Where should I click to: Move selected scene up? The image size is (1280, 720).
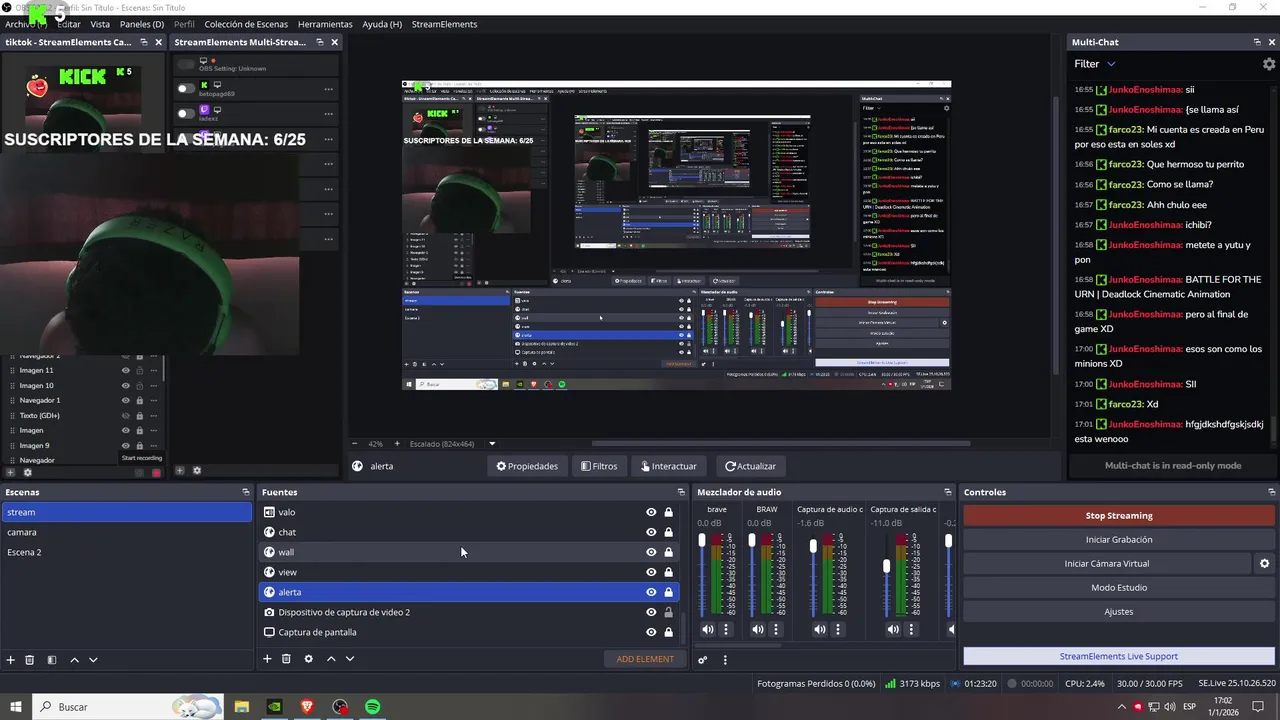[74, 660]
